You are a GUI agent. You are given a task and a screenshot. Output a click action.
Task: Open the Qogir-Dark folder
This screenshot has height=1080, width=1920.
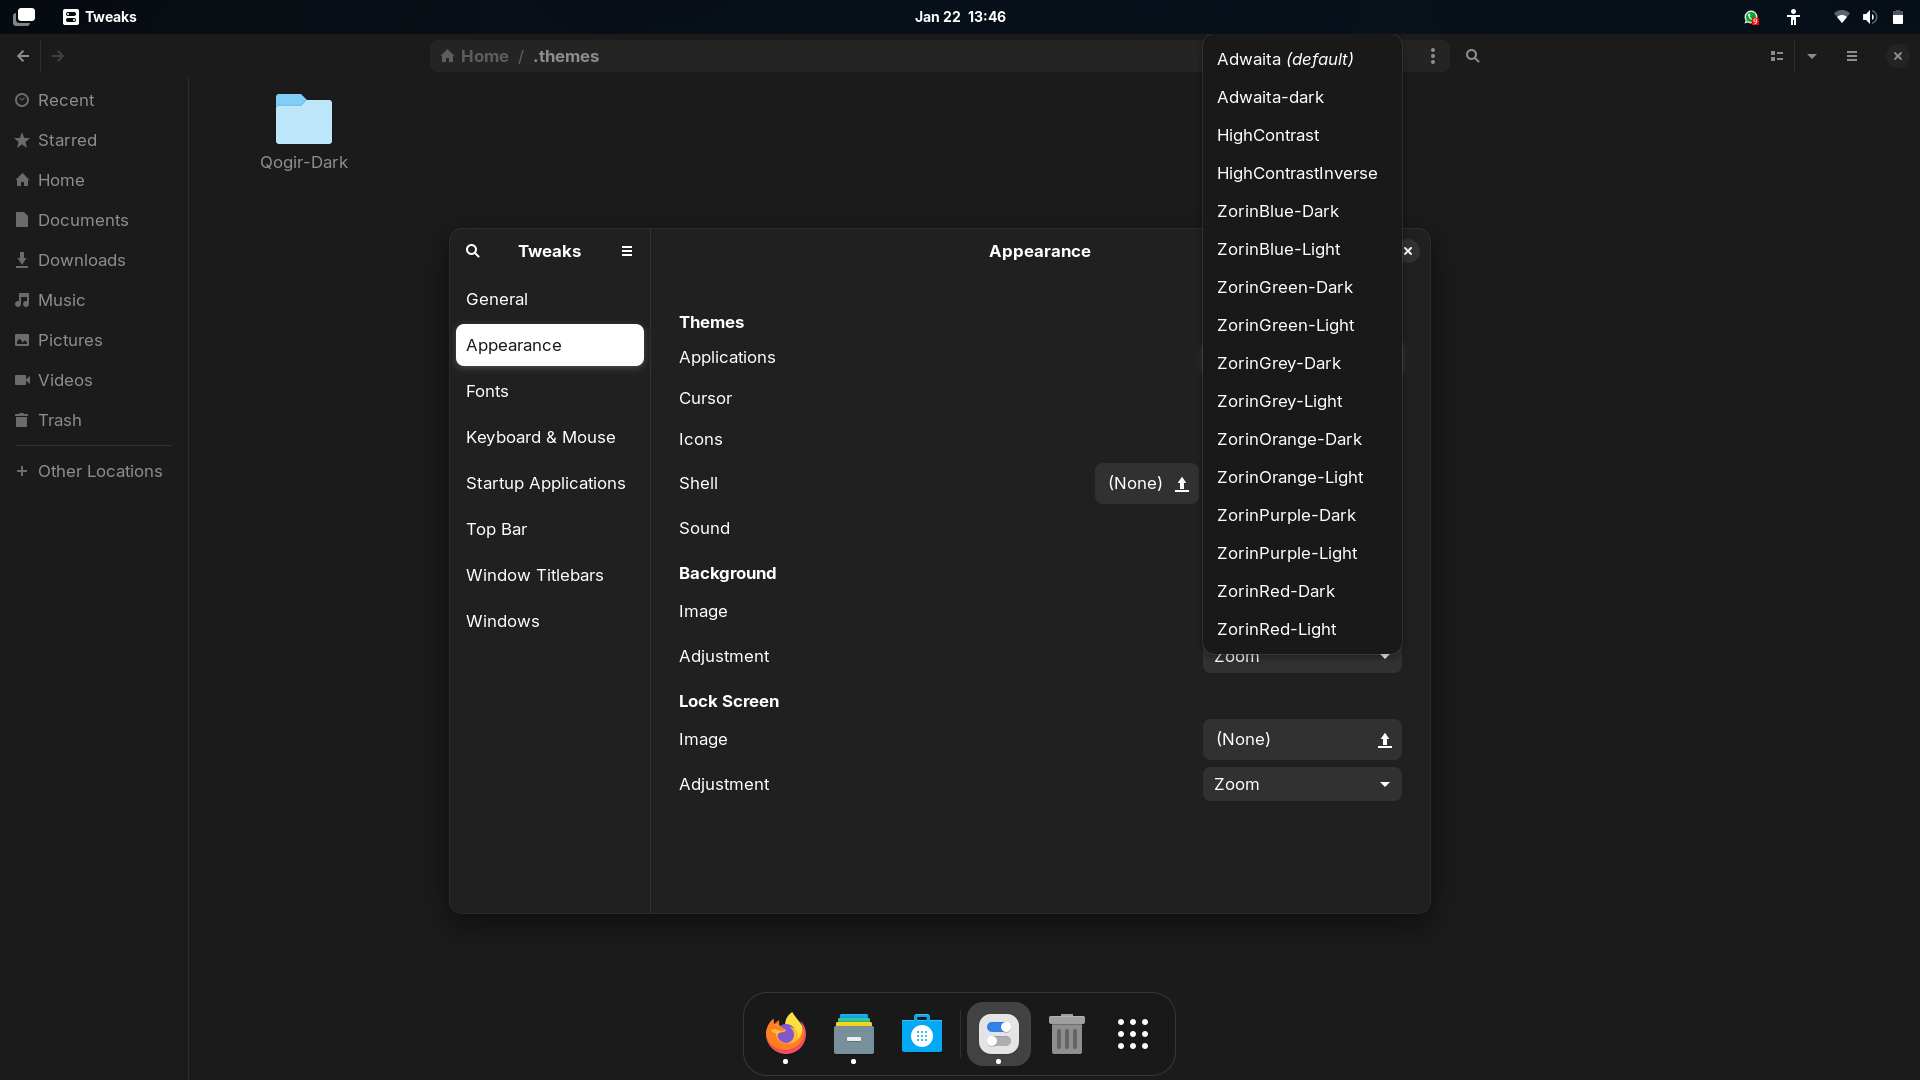tap(304, 131)
